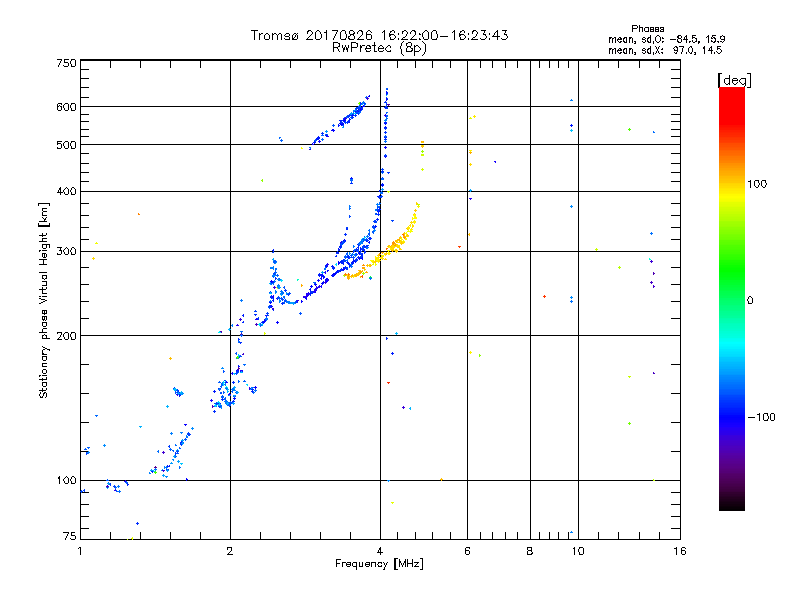Image resolution: width=800 pixels, height=600 pixels.
Task: Click the '750' y-axis tick label
Action: click(x=66, y=63)
